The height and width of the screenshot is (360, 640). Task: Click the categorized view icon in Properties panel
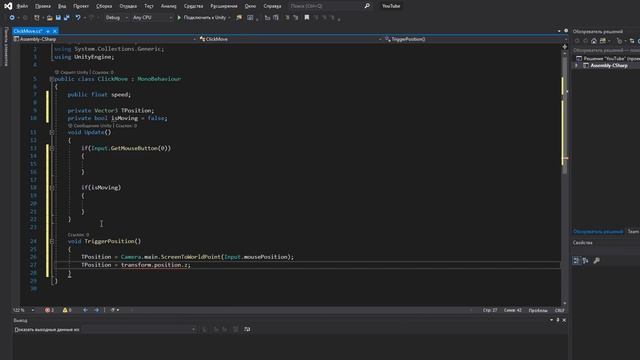click(576, 260)
